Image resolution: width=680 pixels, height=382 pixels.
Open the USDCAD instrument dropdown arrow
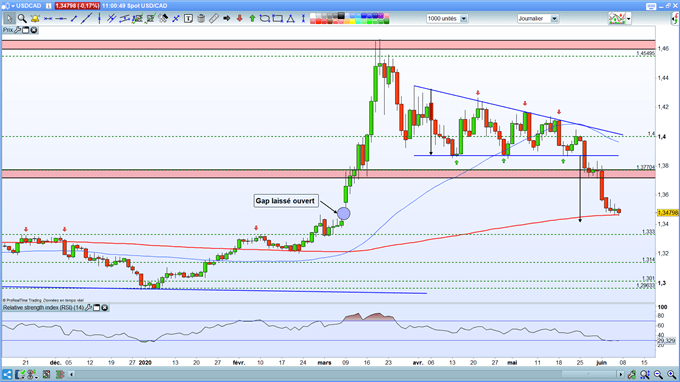click(13, 6)
